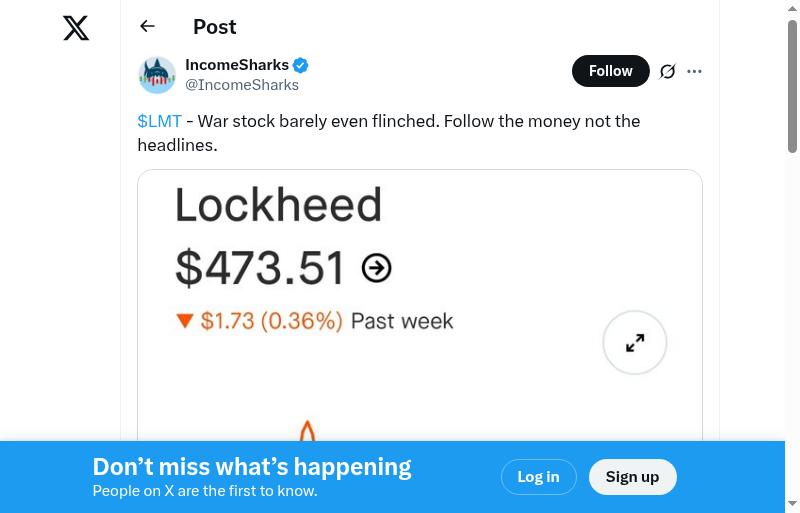
Task: Follow the IncomeSharks account
Action: [610, 71]
